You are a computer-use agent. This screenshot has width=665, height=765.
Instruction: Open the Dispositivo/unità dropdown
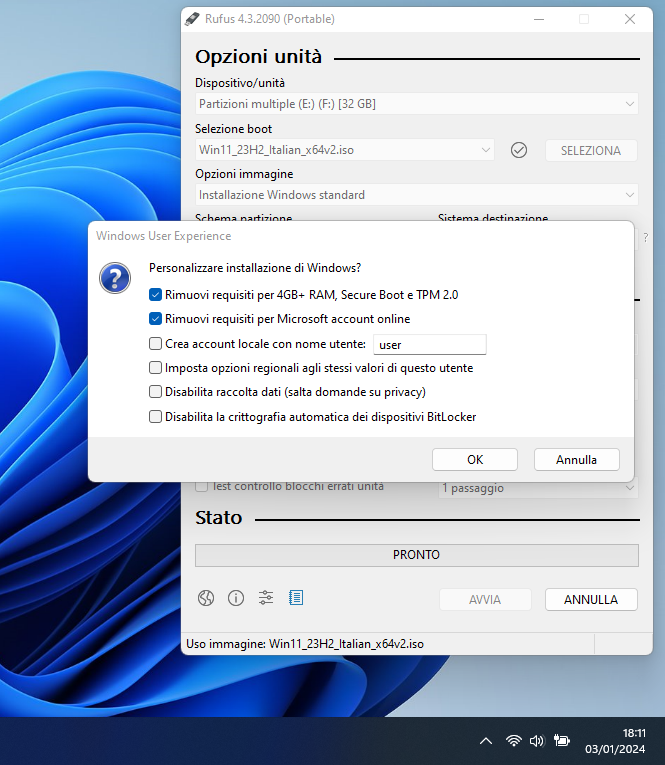pos(417,104)
